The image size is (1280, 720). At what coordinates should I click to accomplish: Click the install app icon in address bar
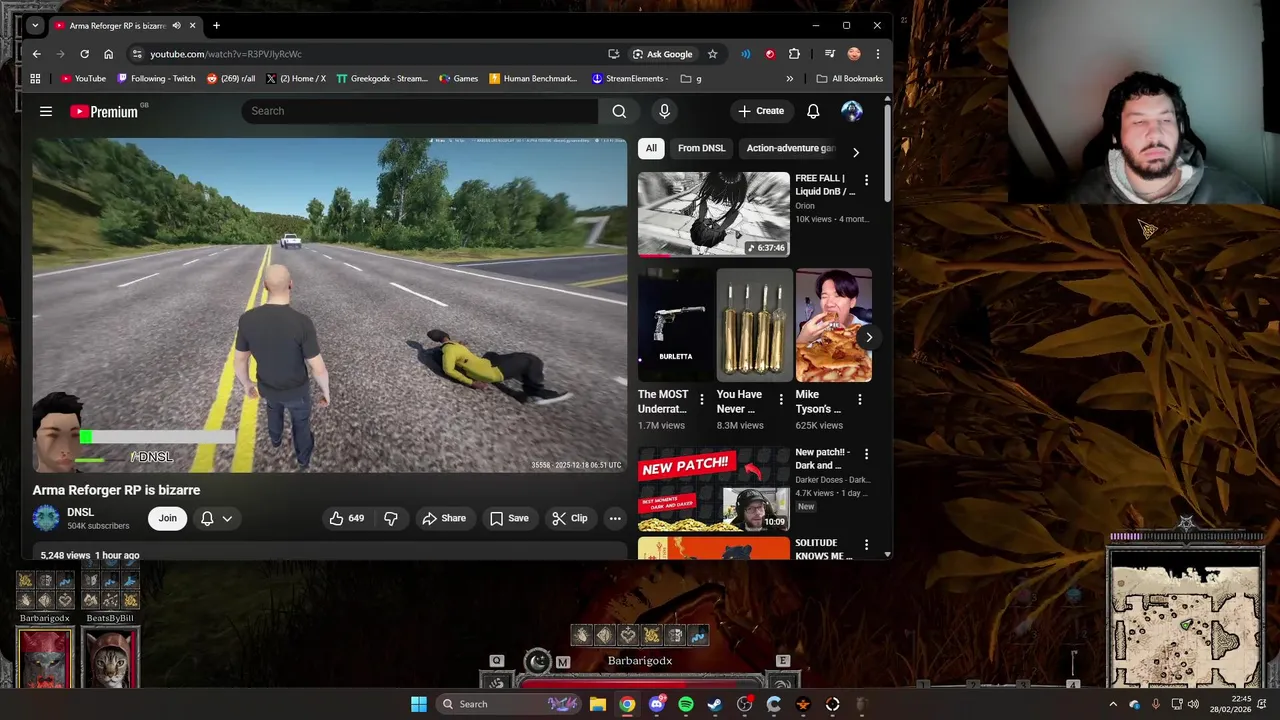coord(613,54)
